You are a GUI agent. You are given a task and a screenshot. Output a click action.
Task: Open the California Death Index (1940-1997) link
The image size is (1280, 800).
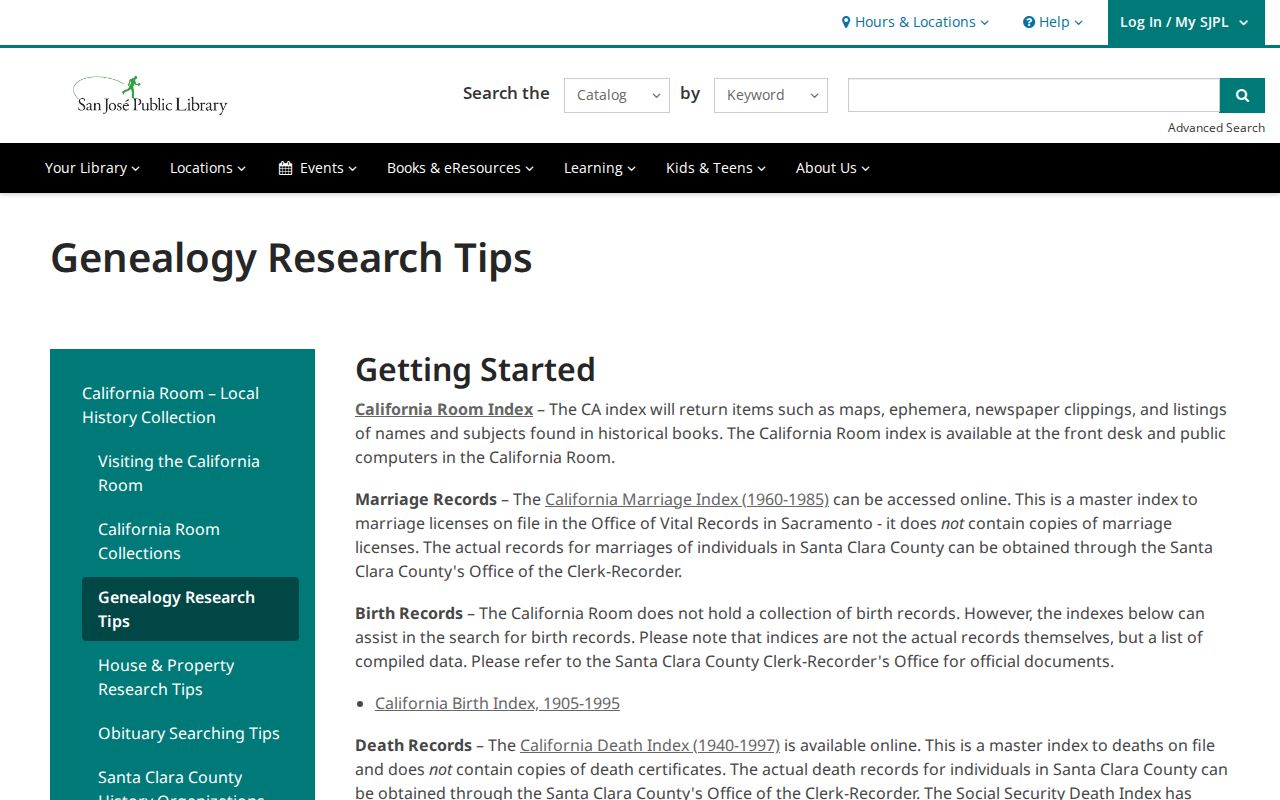coord(650,745)
